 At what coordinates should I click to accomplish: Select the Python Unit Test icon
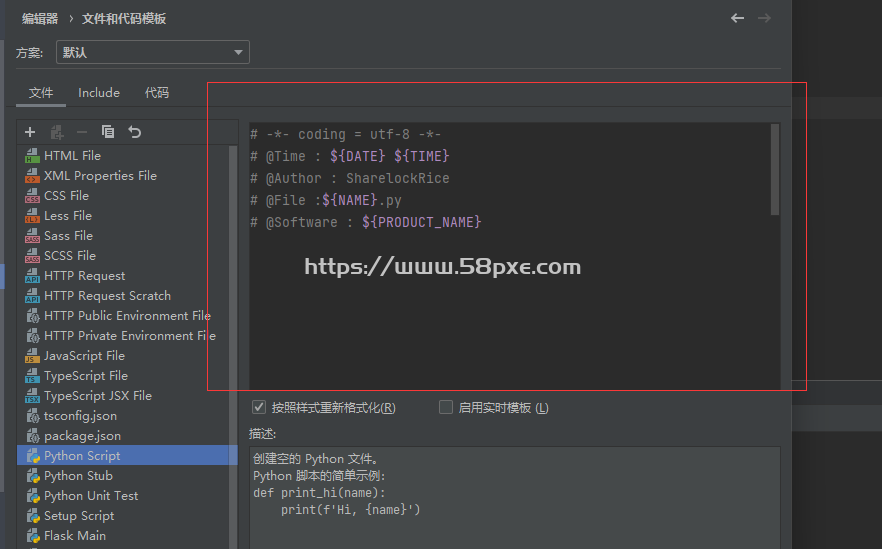[33, 496]
